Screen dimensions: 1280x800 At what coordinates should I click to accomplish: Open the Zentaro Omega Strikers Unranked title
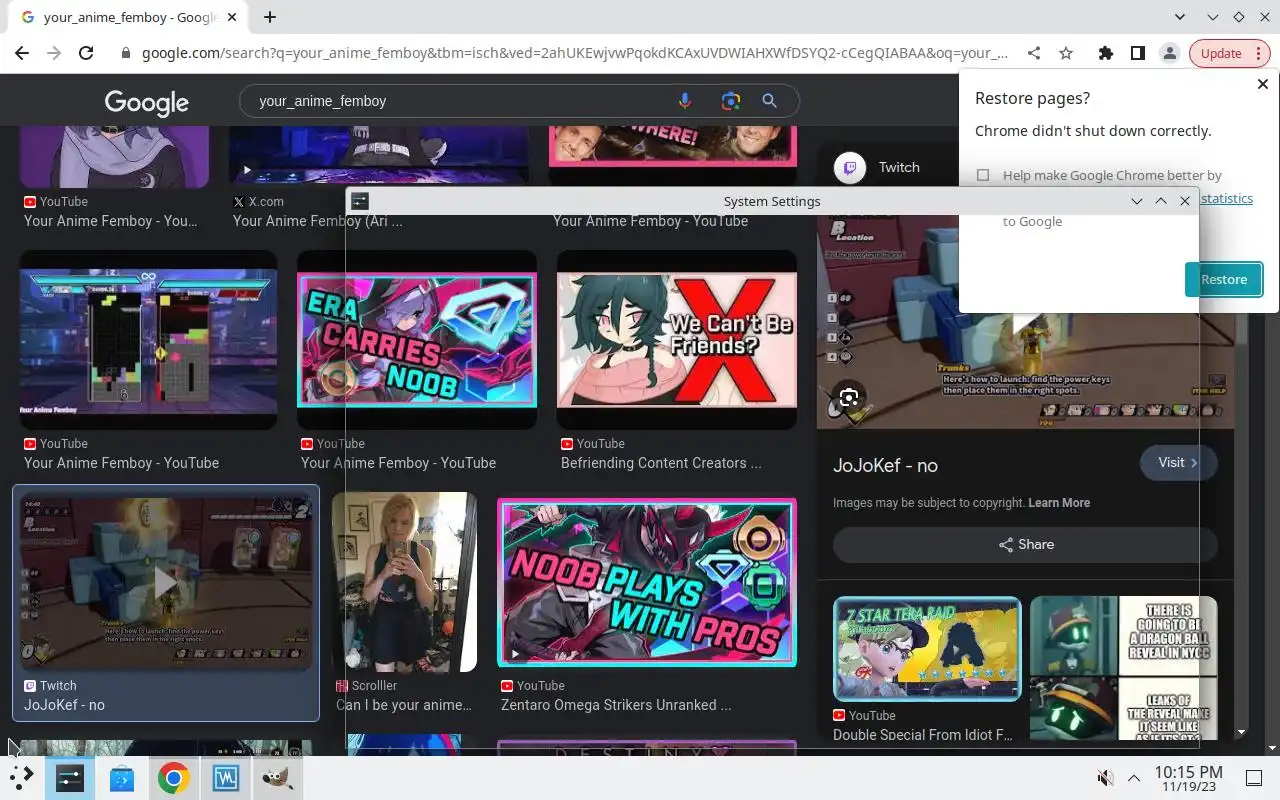(616, 705)
